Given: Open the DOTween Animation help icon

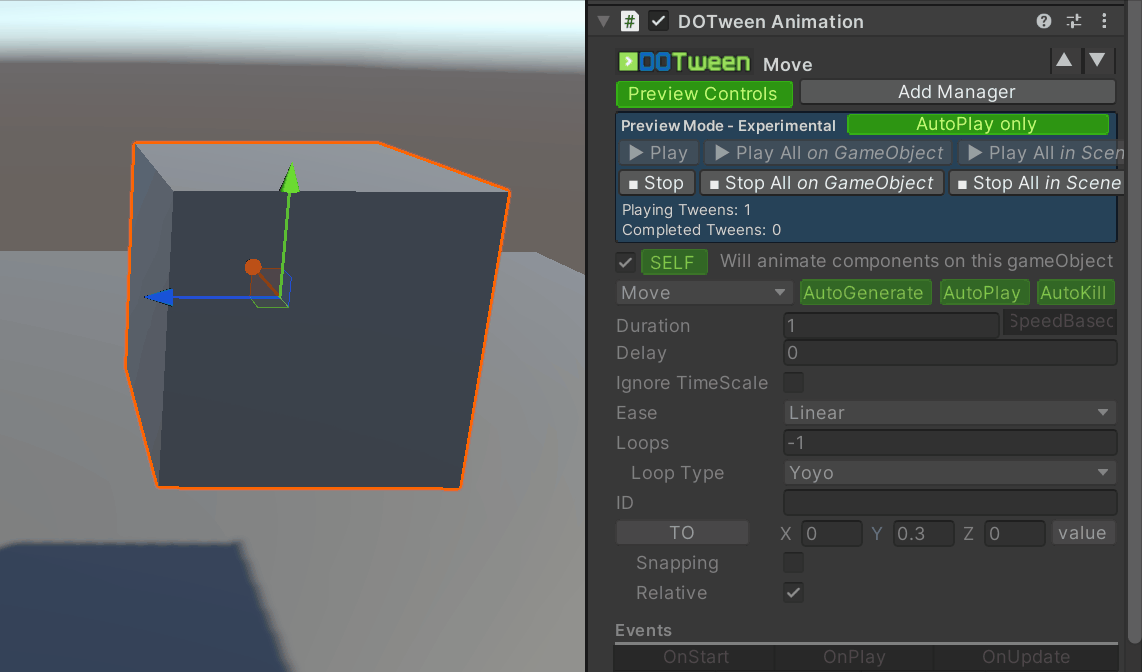Looking at the screenshot, I should coord(1043,21).
